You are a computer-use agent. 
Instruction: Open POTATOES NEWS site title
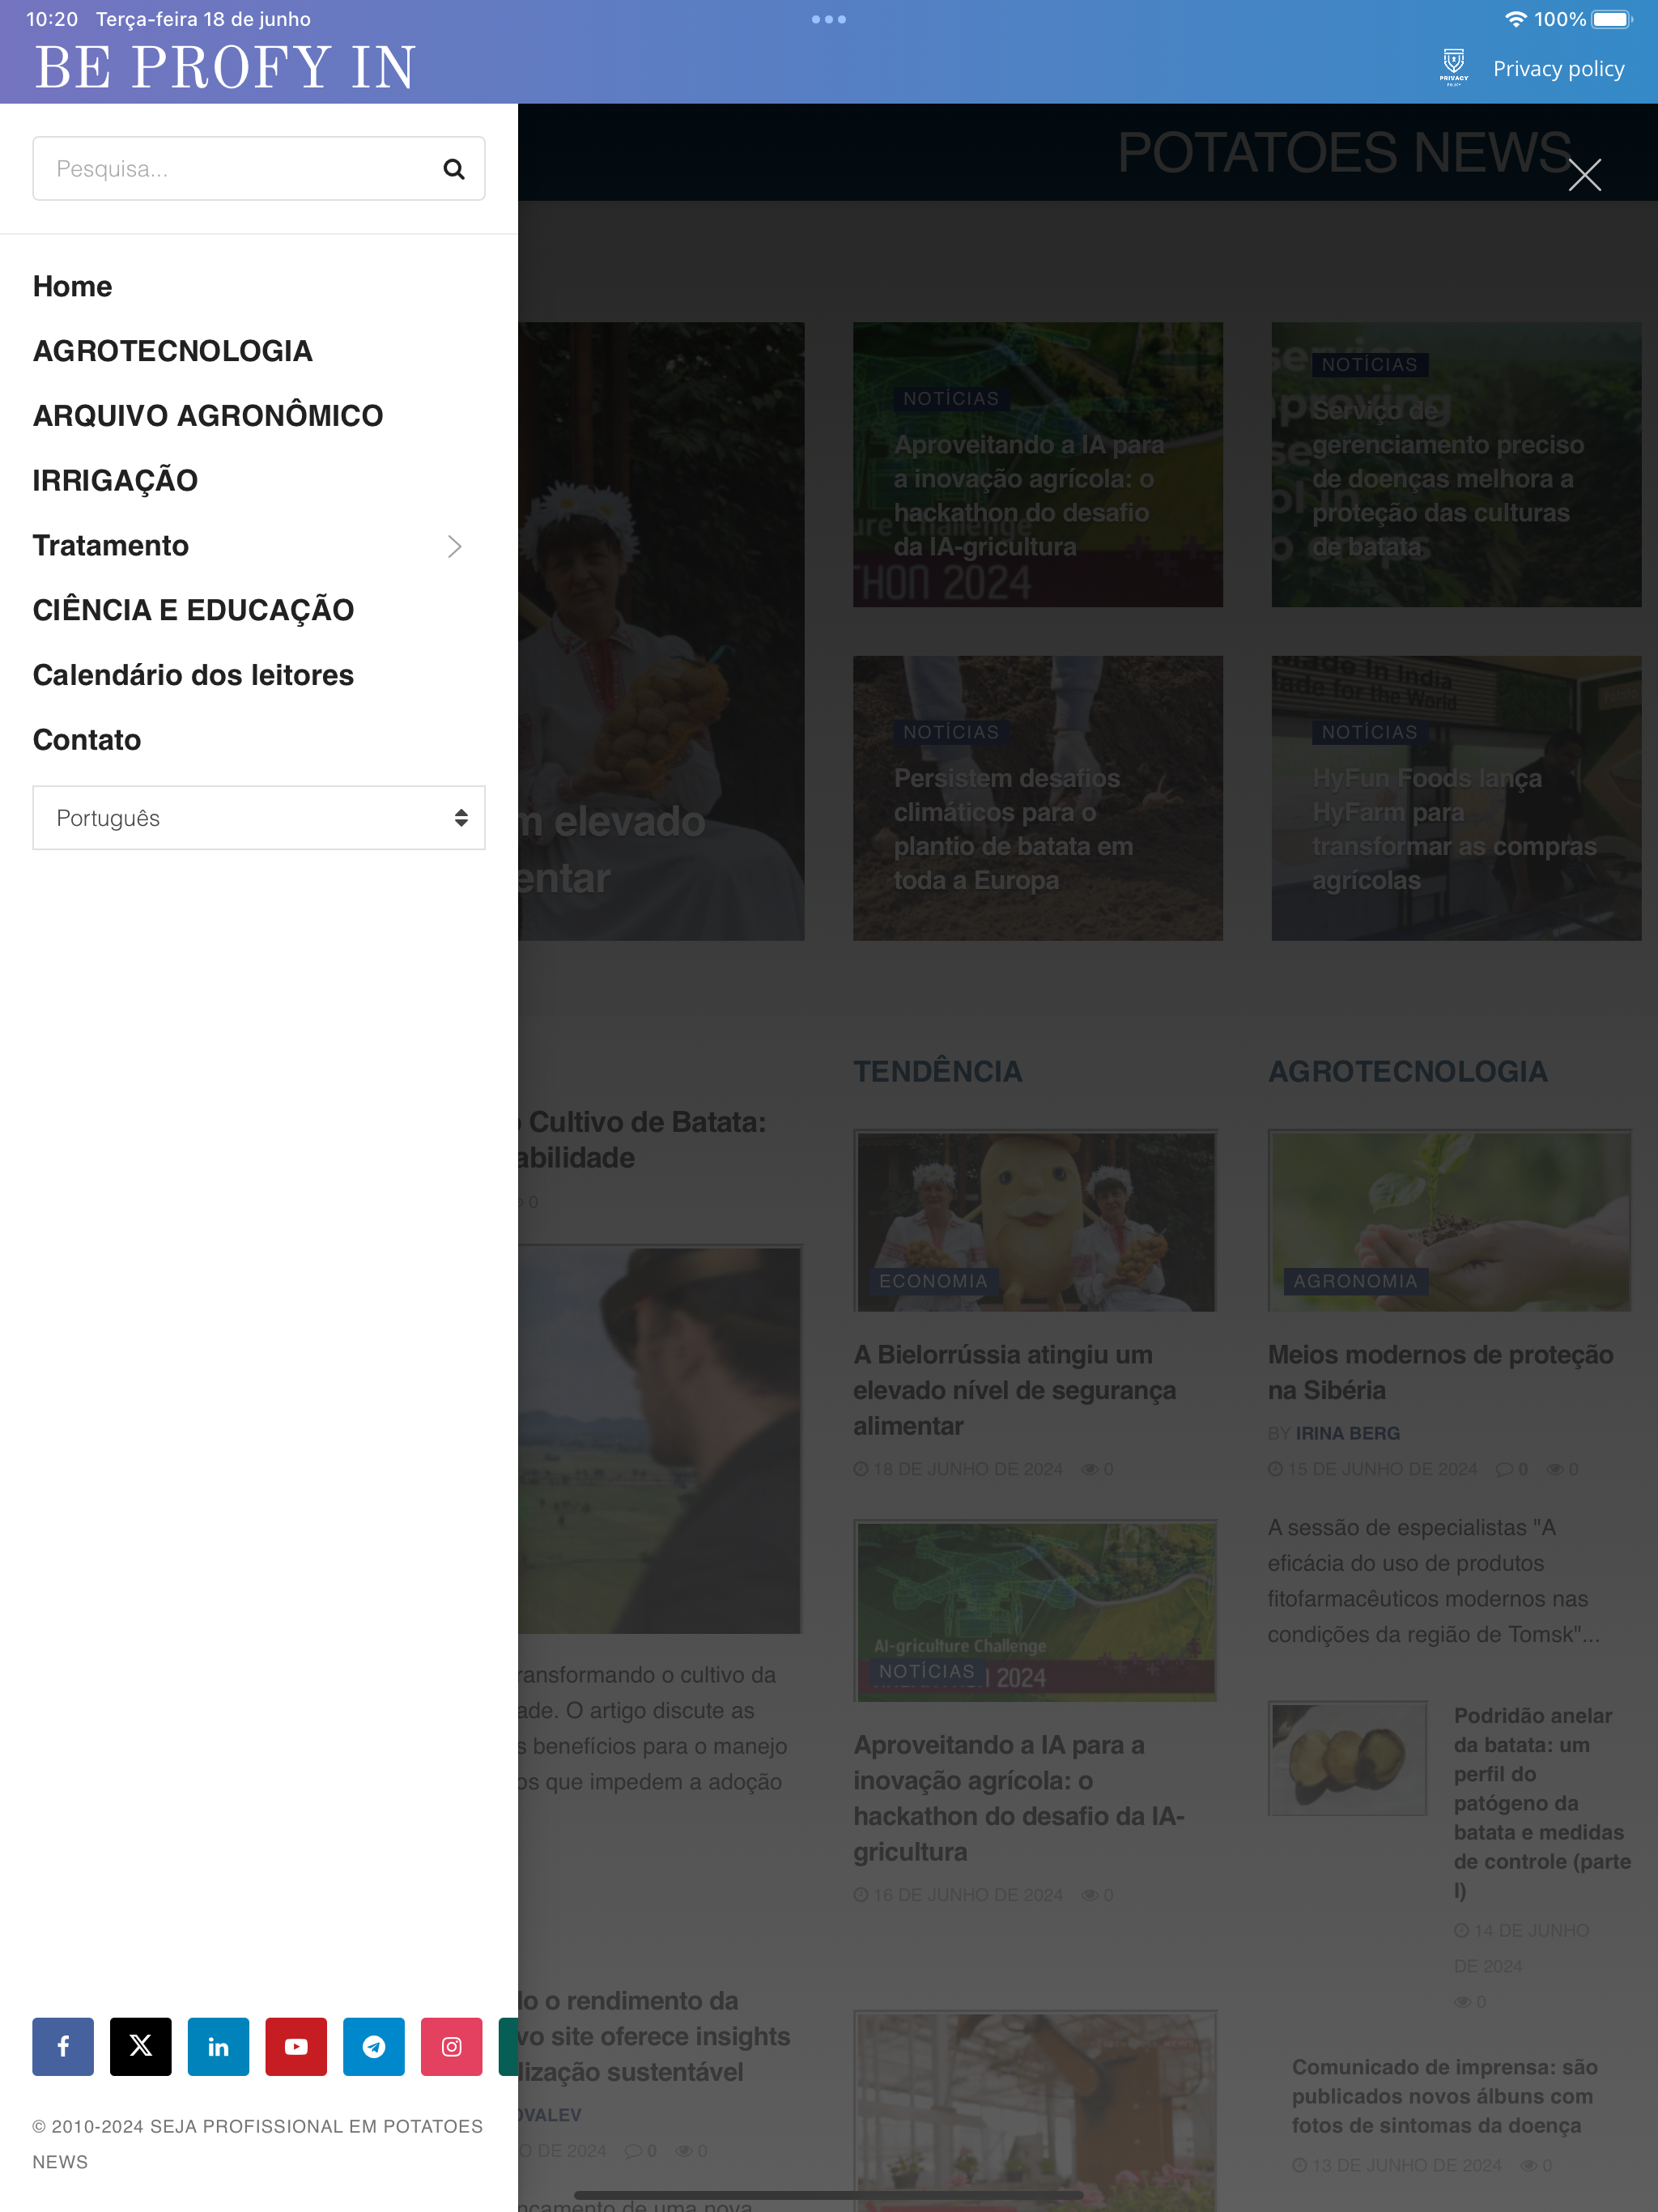pos(1343,152)
